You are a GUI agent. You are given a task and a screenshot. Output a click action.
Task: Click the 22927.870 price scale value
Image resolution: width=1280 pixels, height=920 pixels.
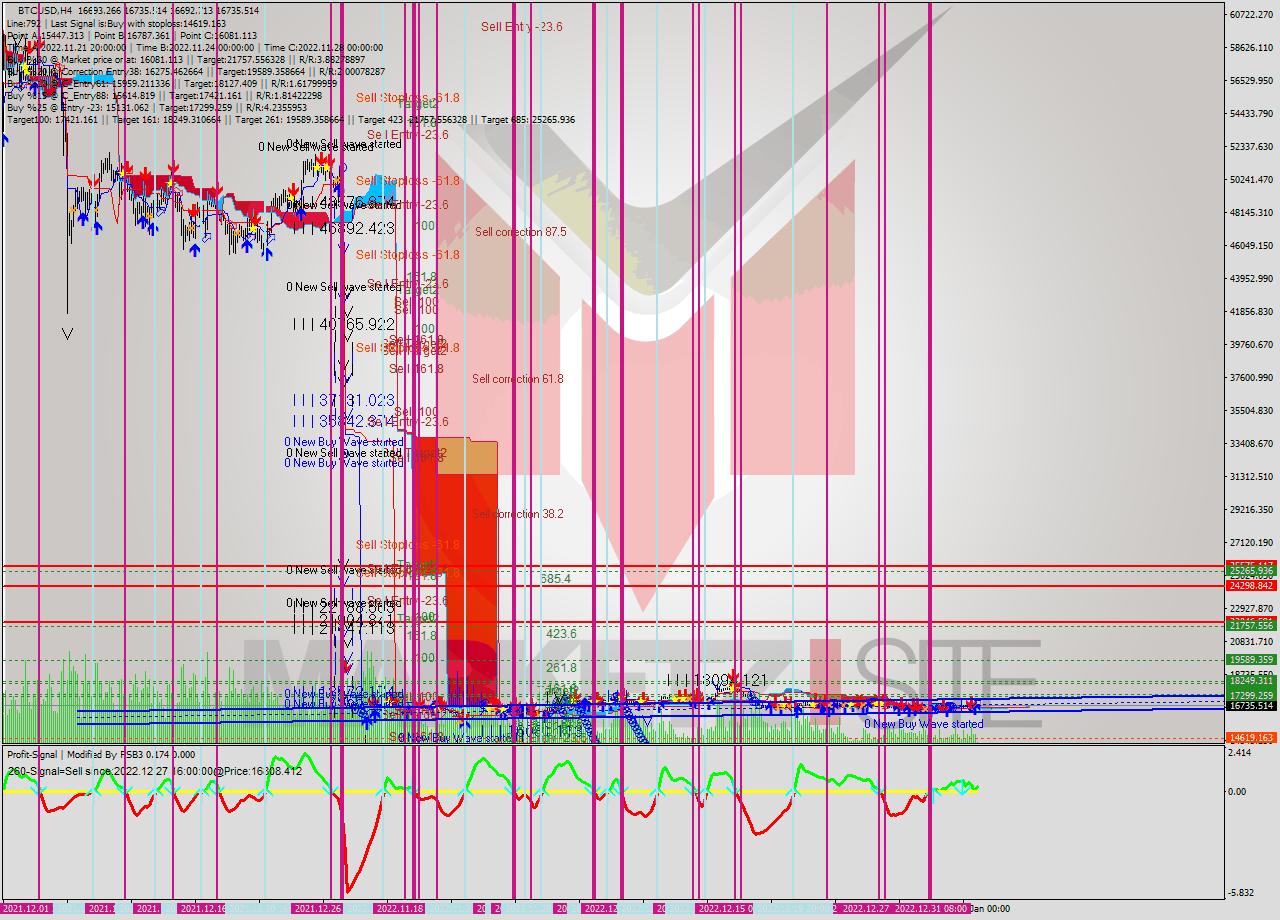(1250, 608)
